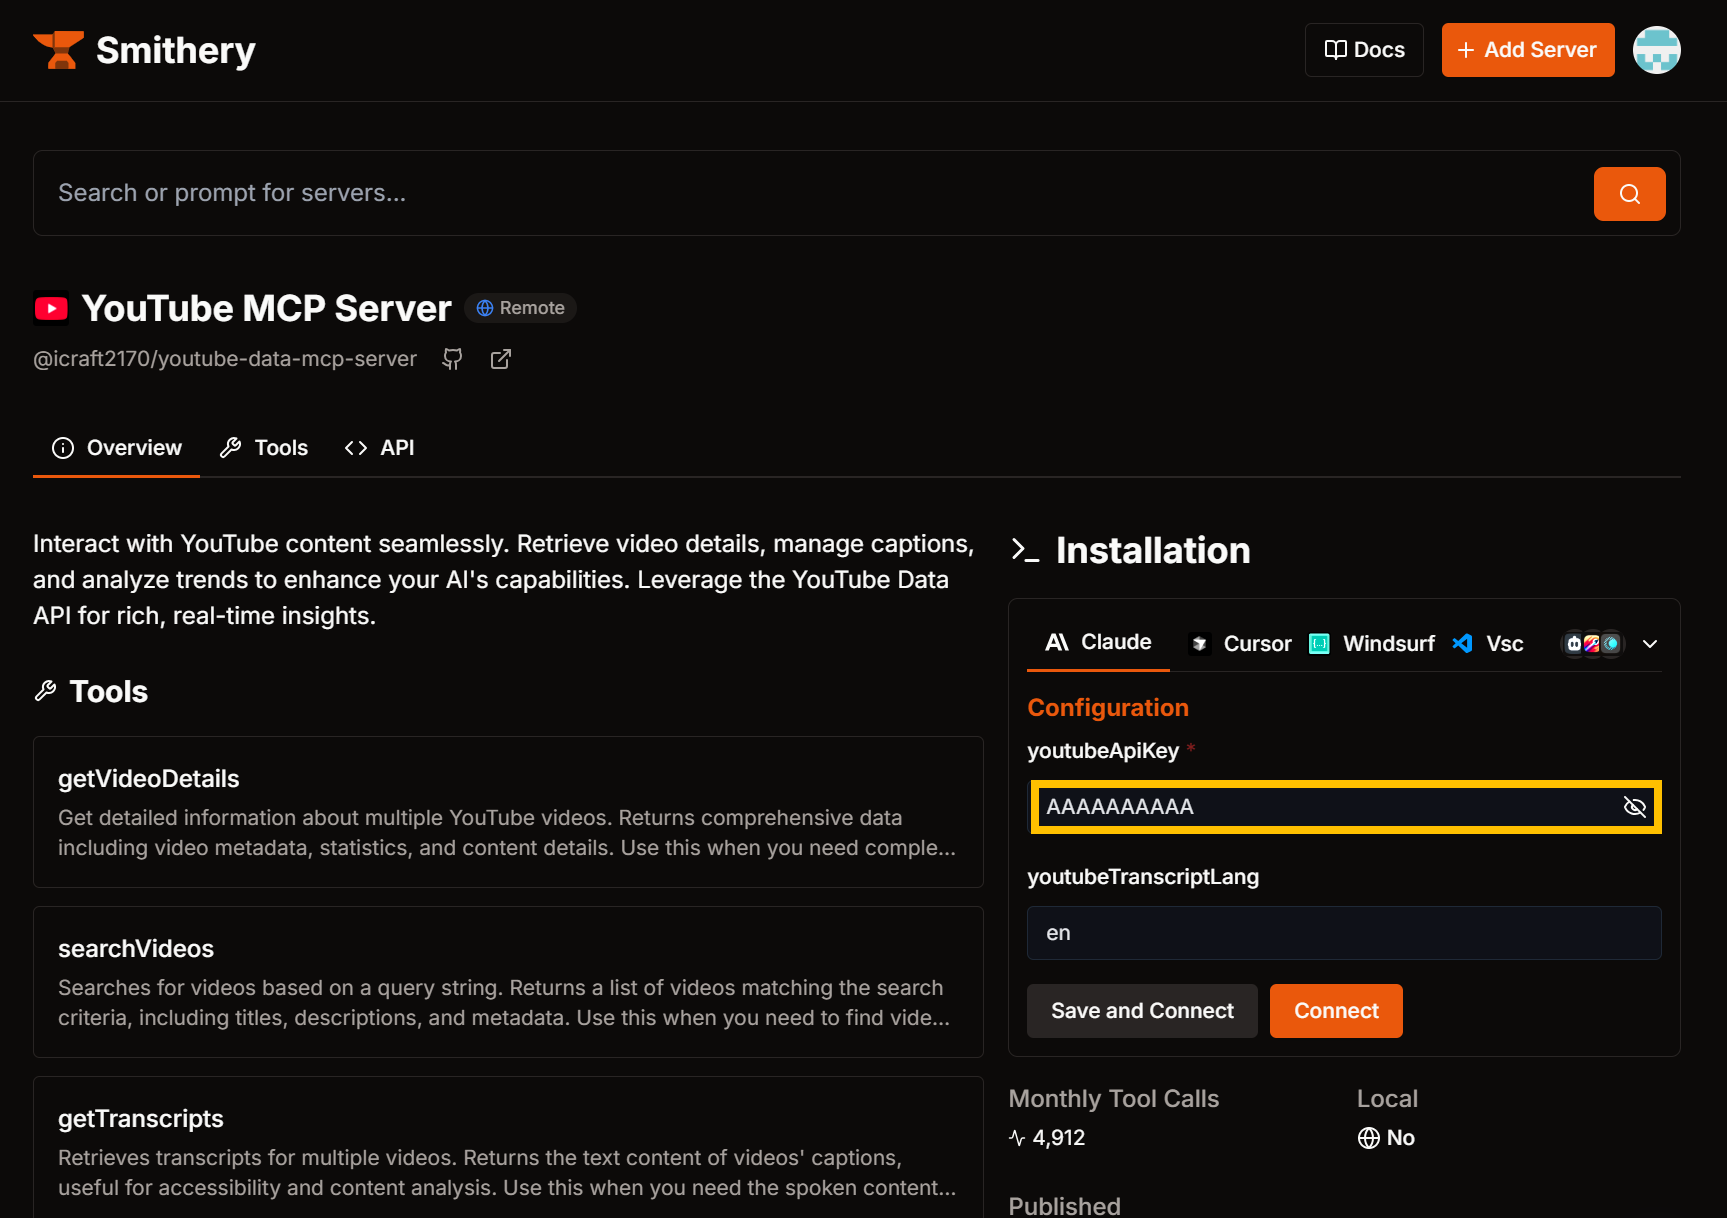Select the Windsurf client tab
This screenshot has height=1218, width=1727.
(1372, 644)
